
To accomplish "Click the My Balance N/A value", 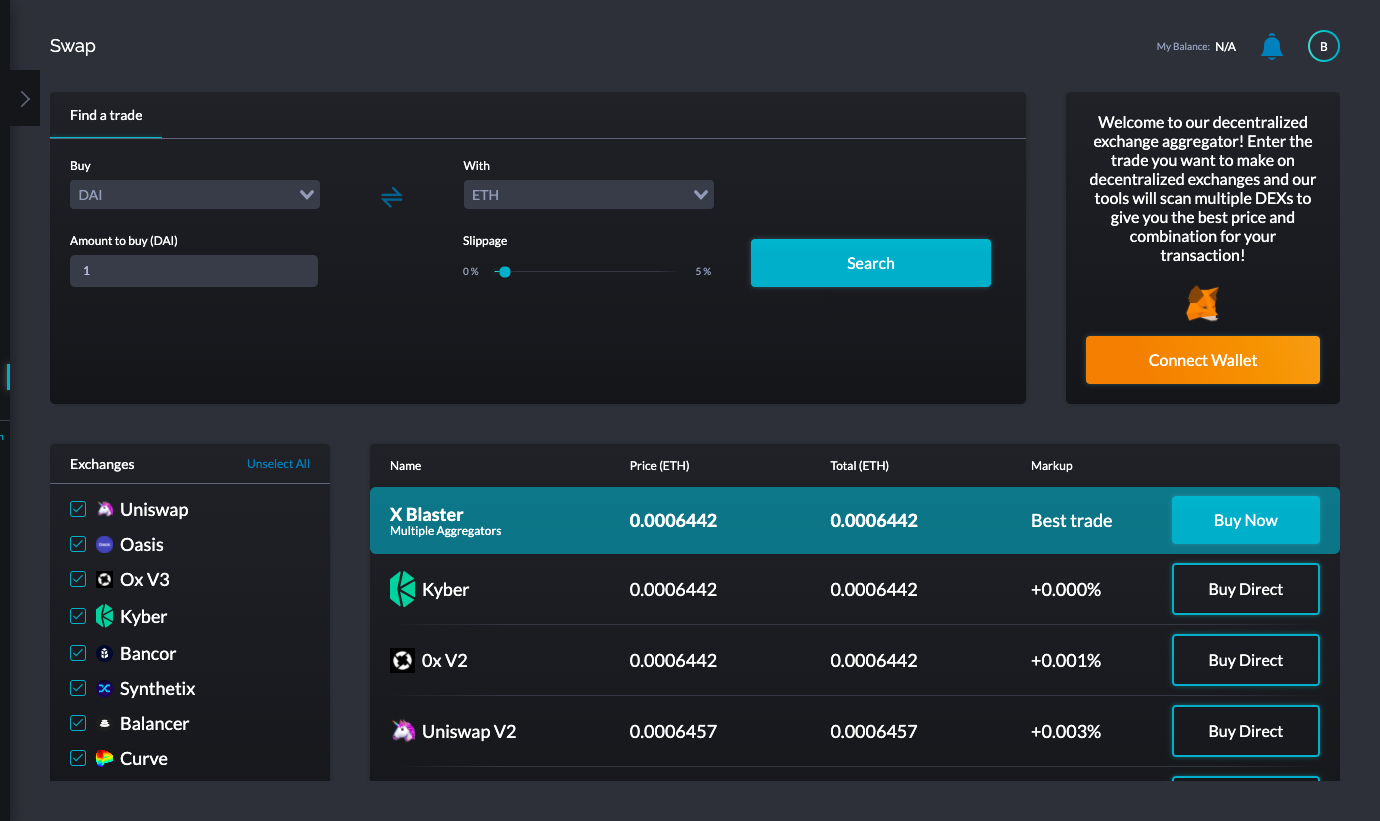I will (1226, 47).
